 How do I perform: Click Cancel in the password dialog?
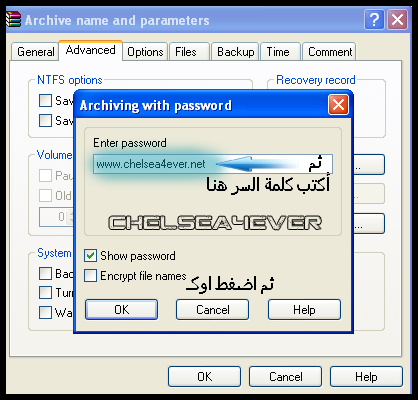[x=212, y=309]
